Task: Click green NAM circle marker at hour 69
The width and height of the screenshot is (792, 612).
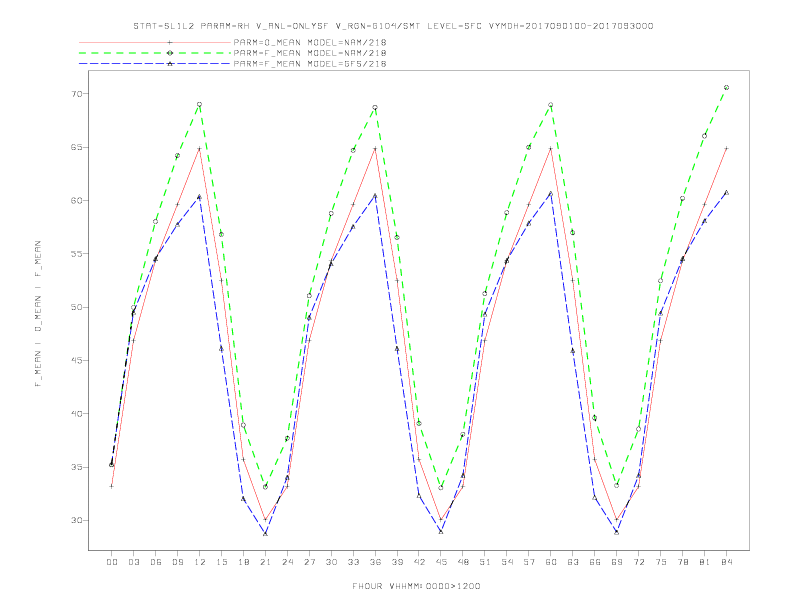Action: click(617, 486)
